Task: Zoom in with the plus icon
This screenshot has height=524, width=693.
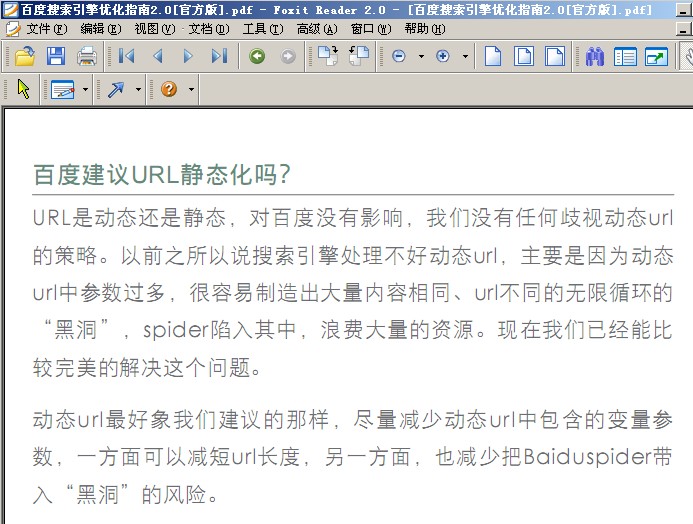Action: point(443,56)
